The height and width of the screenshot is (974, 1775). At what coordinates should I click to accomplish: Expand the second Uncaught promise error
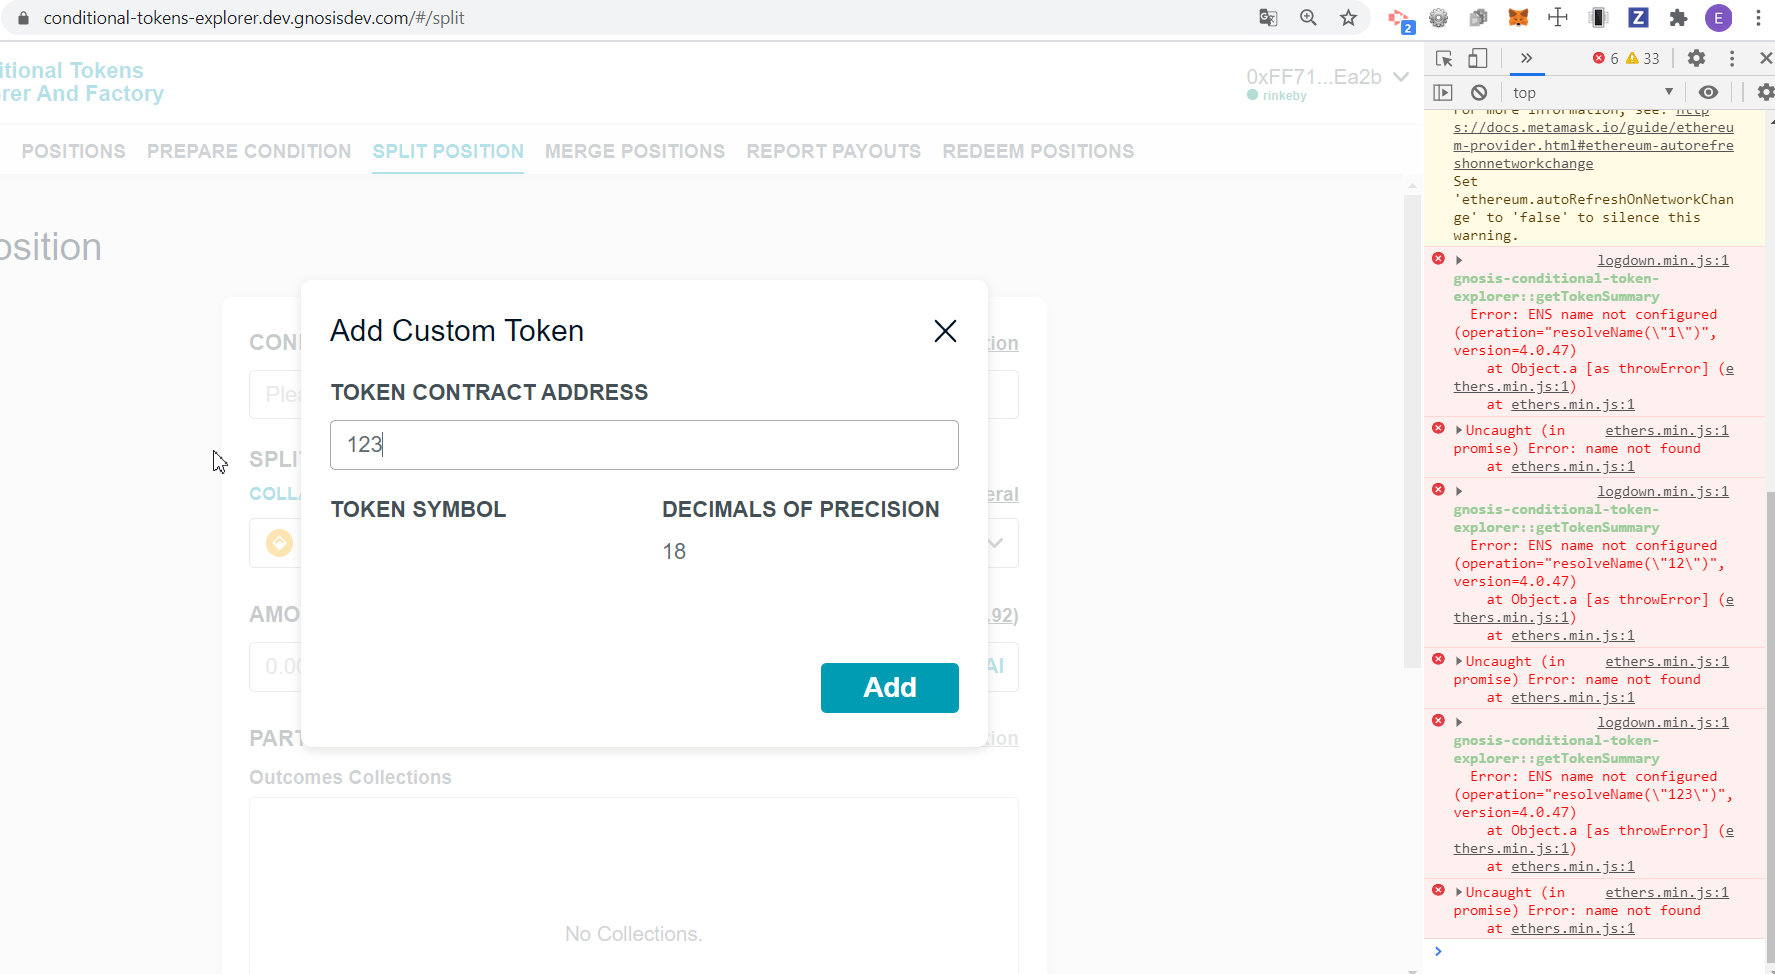(x=1459, y=661)
